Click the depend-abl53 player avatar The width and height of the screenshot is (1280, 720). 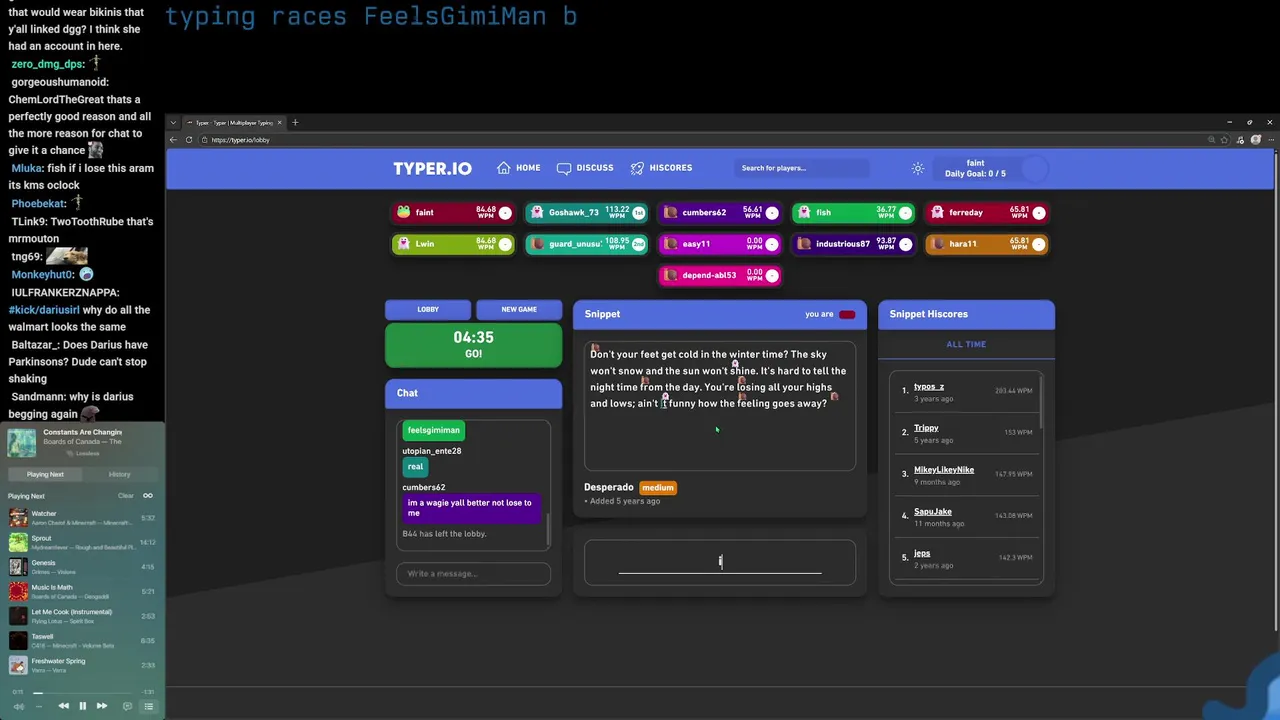671,275
